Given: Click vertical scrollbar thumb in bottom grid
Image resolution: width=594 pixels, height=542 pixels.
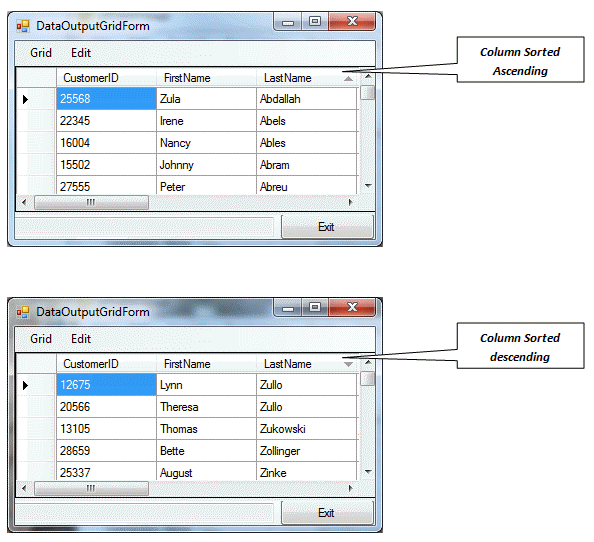Looking at the screenshot, I should coord(367,378).
